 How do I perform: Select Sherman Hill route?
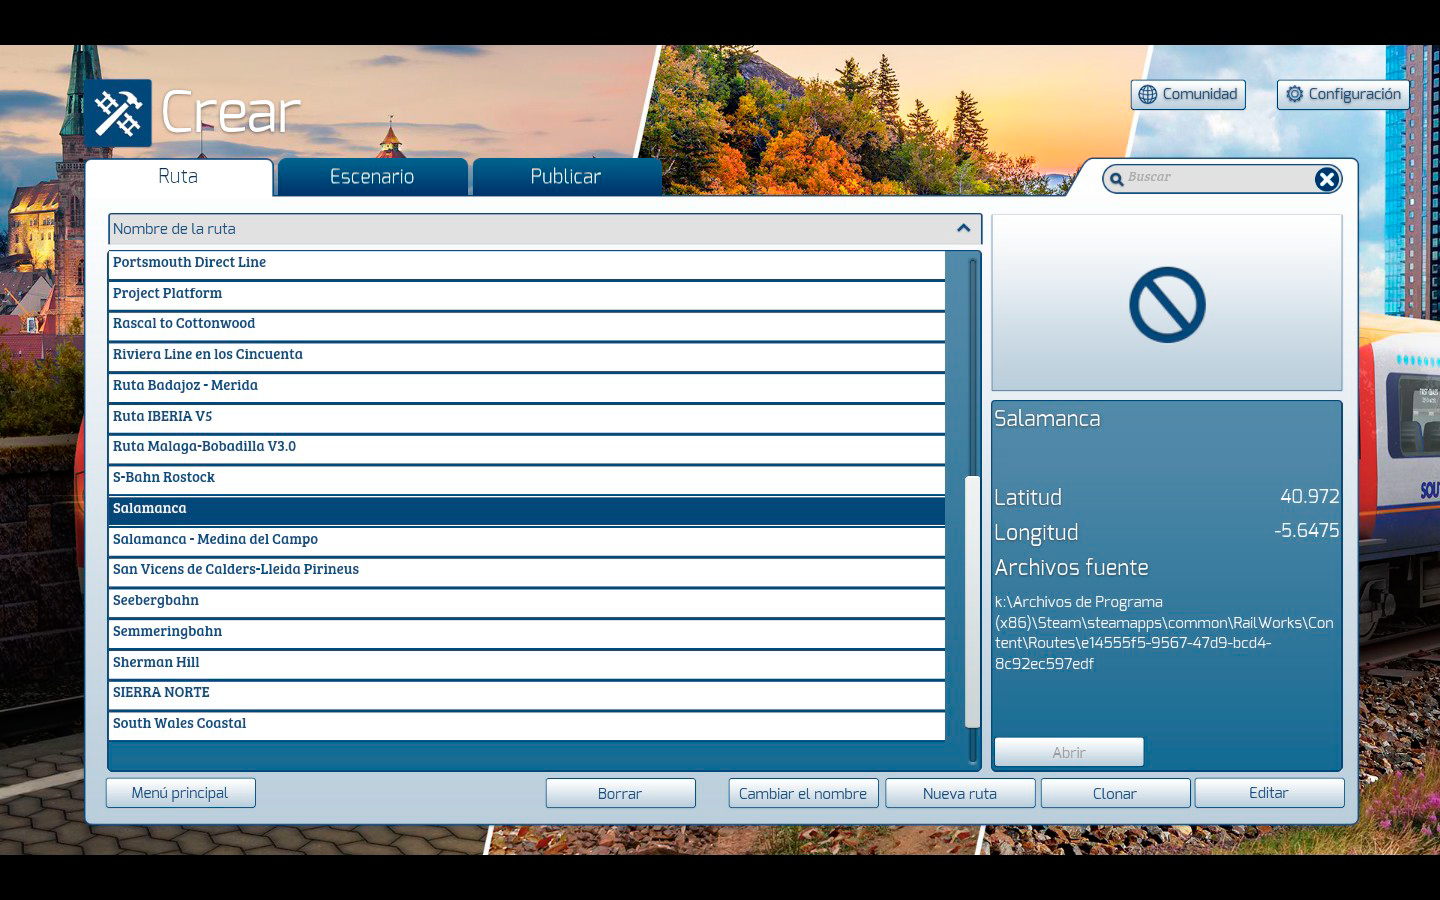pyautogui.click(x=527, y=663)
